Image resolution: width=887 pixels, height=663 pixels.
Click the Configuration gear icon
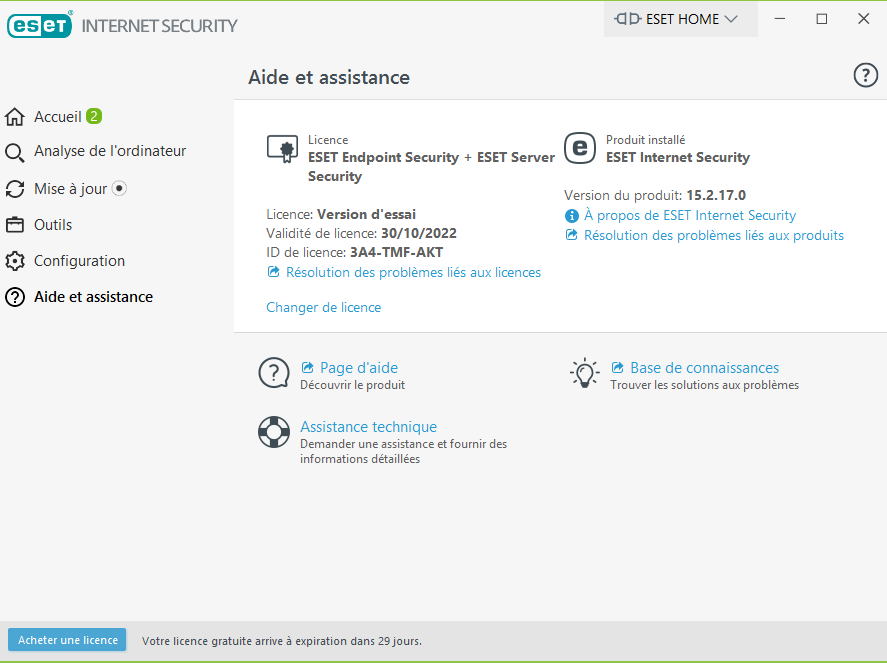click(15, 261)
